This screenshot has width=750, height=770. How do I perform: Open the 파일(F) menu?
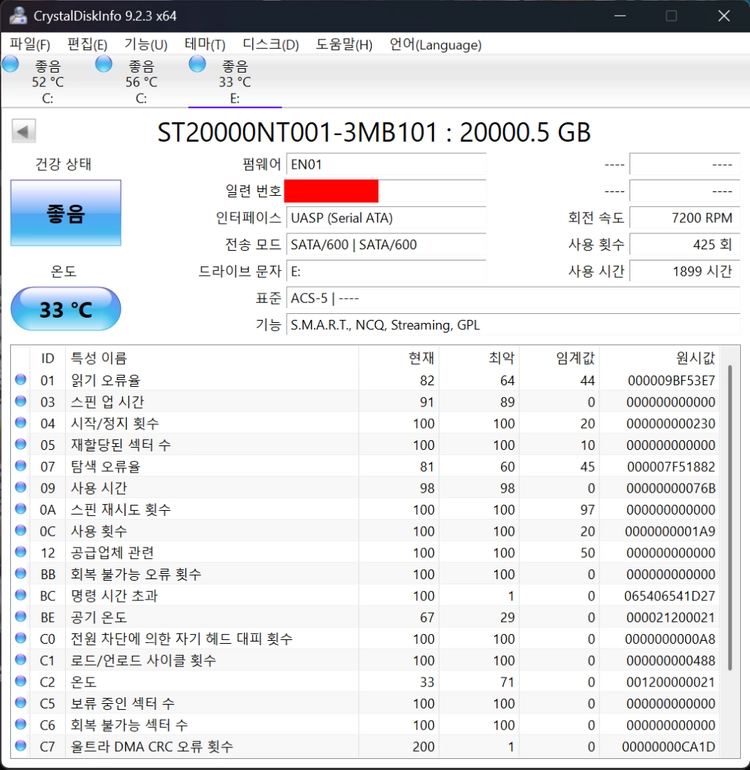click(x=30, y=45)
